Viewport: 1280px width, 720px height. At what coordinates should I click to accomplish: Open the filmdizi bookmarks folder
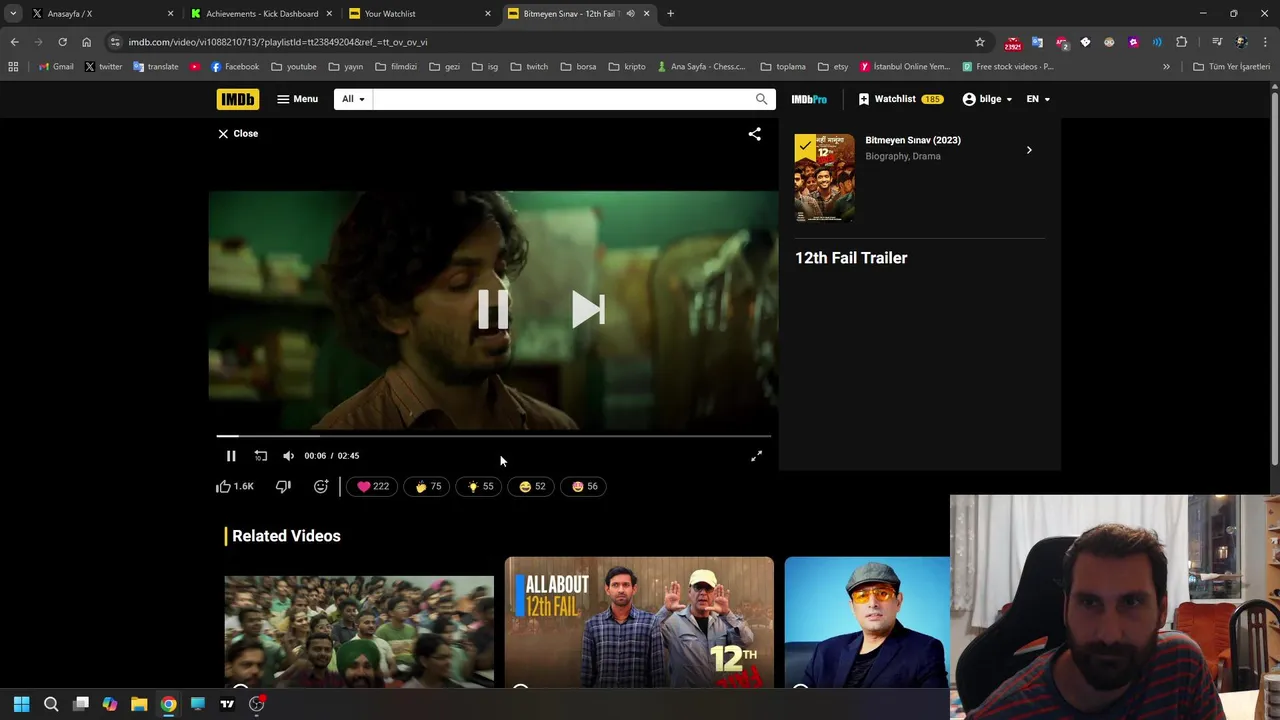click(397, 67)
